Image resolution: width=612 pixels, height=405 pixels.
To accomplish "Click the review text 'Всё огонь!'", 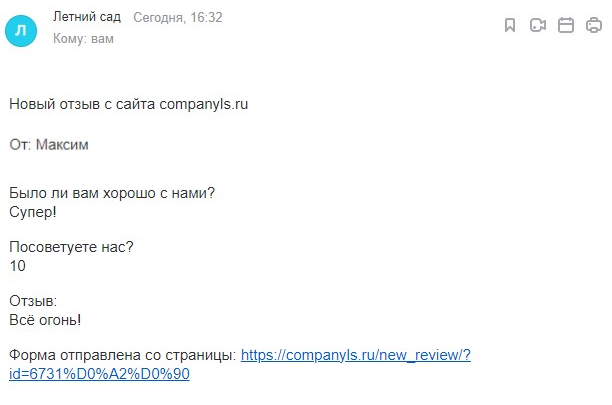I will click(x=45, y=320).
